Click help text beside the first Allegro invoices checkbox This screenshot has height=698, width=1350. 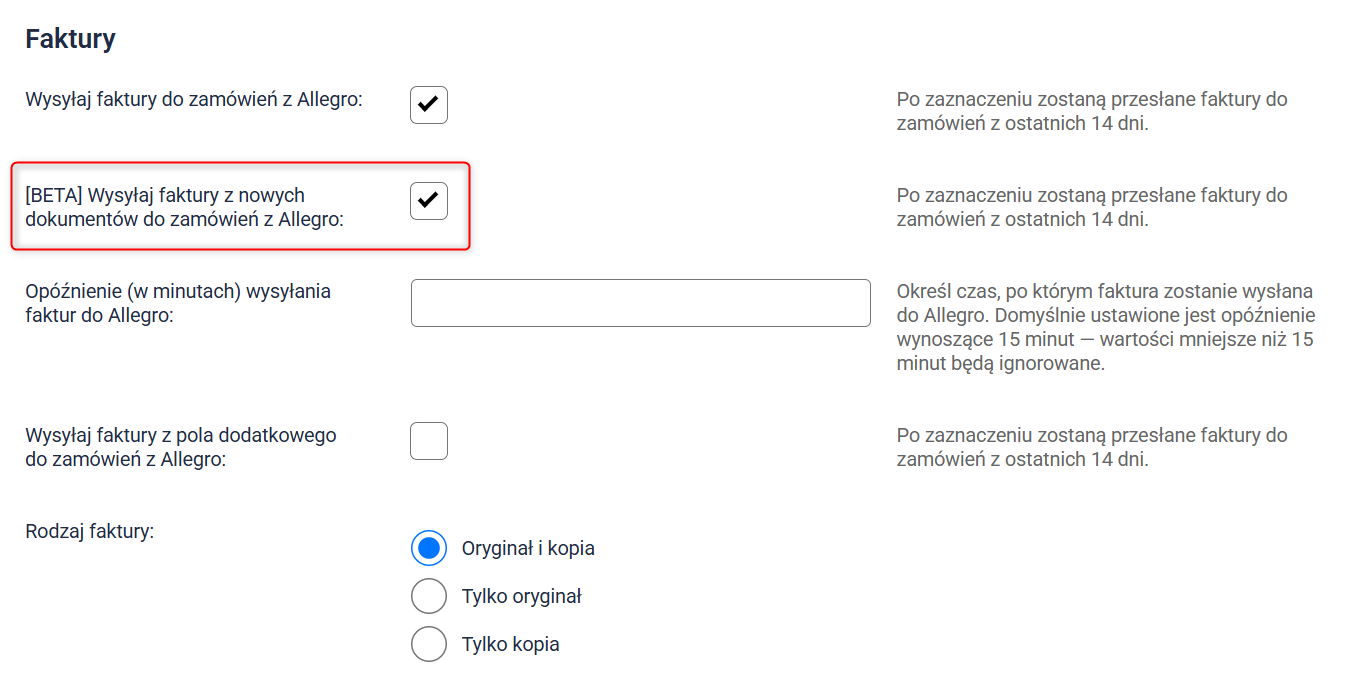point(1092,112)
